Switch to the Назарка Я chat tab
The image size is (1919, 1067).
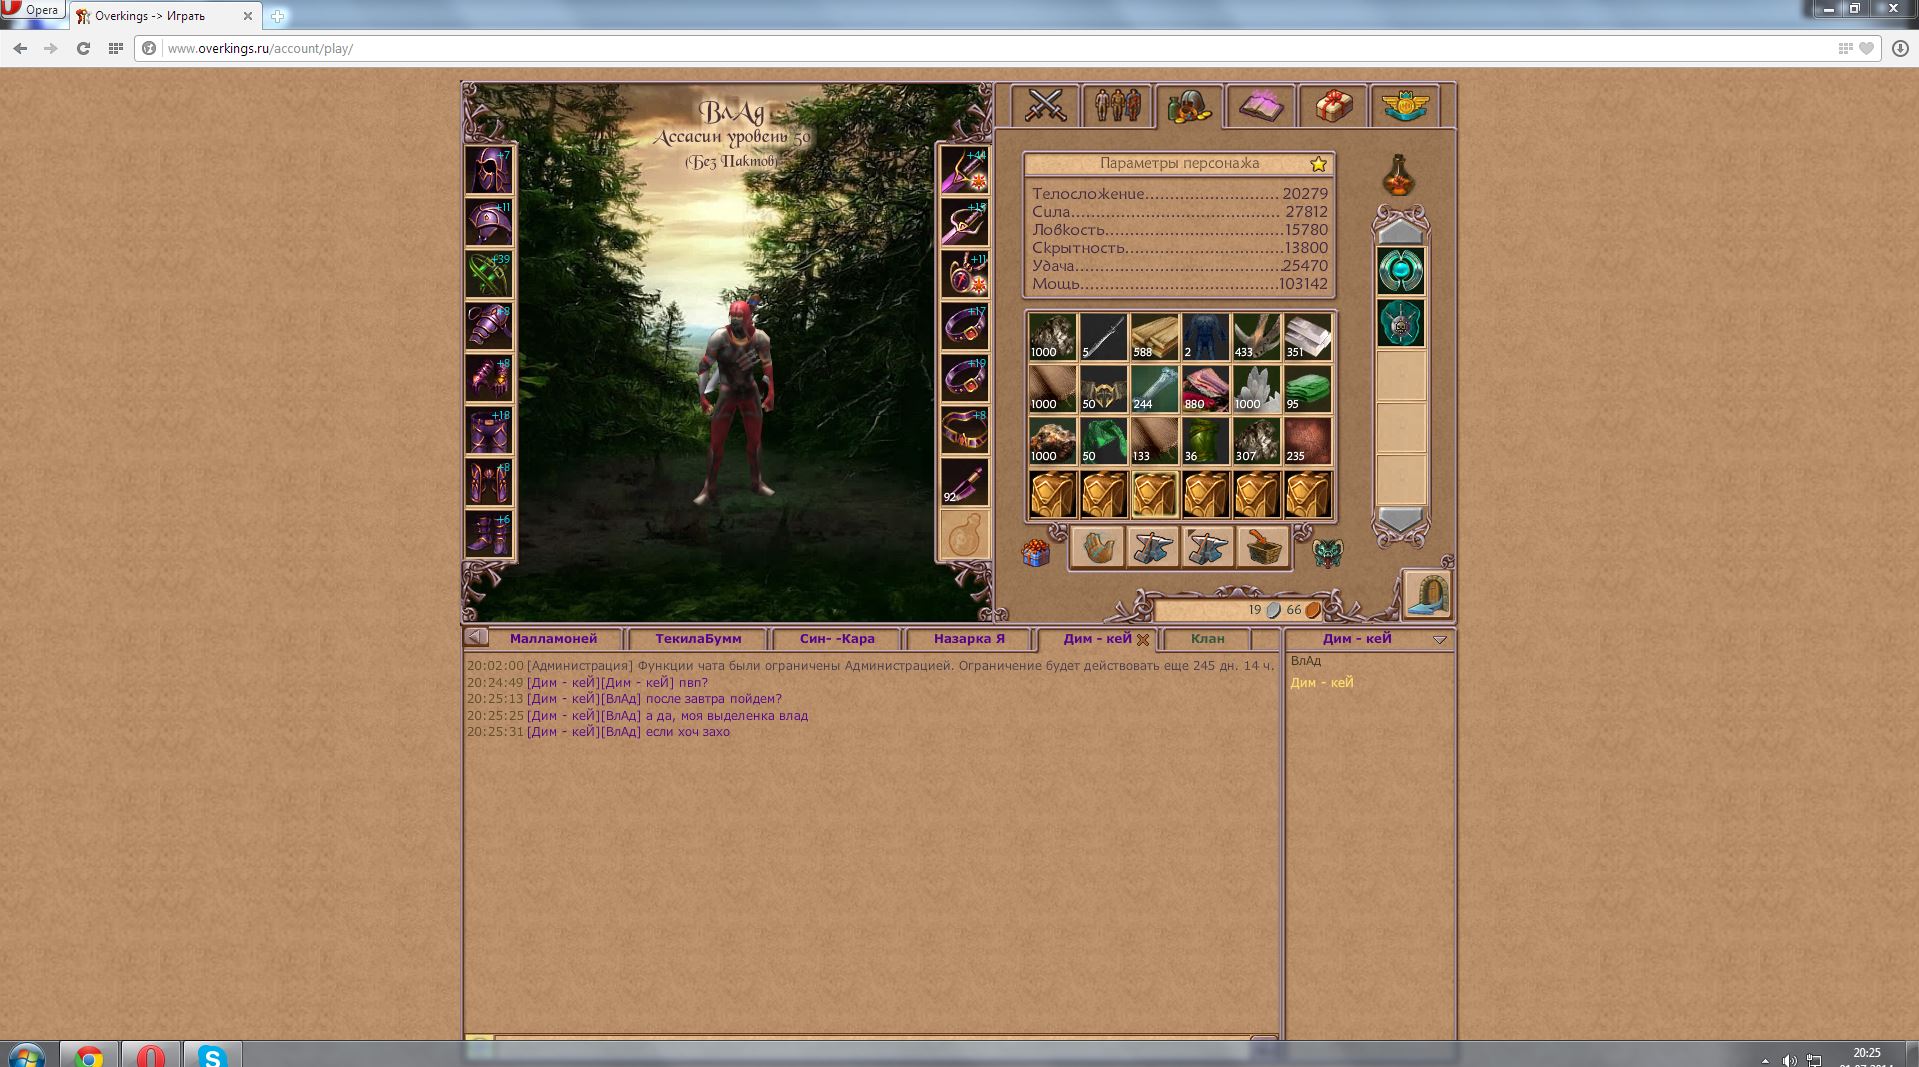(x=969, y=639)
